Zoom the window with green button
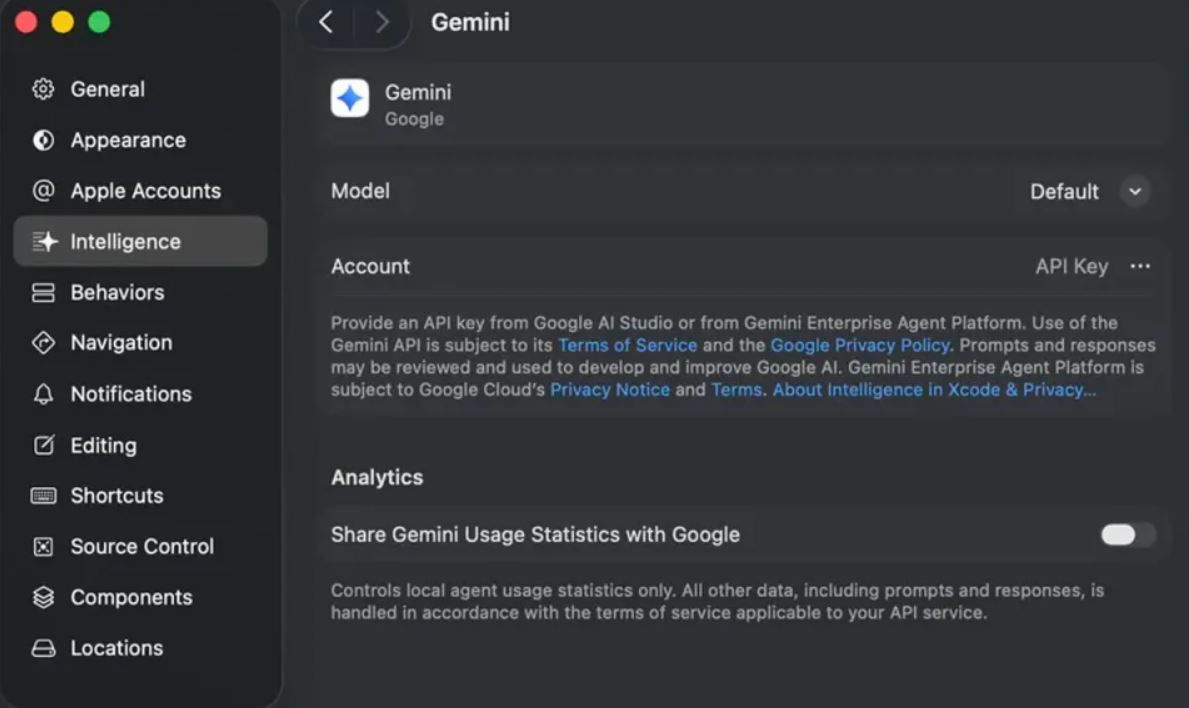This screenshot has width=1189, height=708. tap(99, 22)
